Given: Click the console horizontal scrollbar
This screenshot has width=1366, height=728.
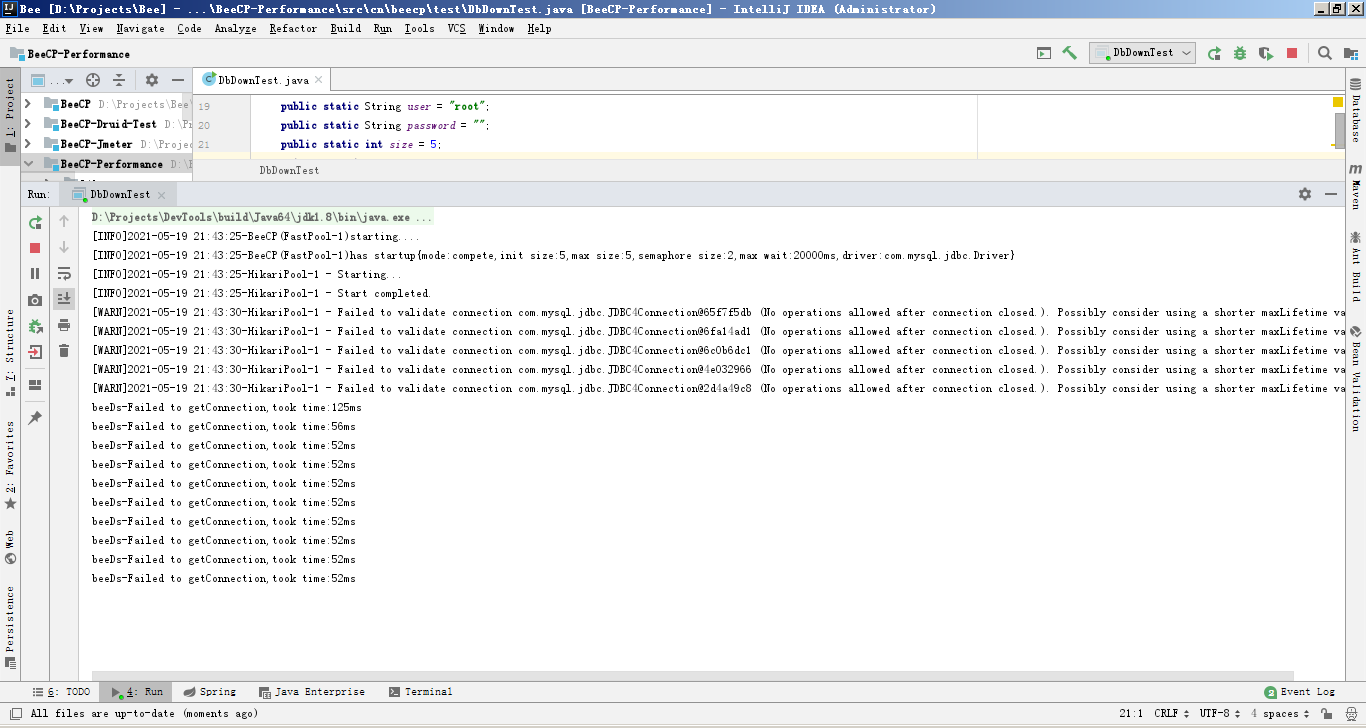Looking at the screenshot, I should [692, 676].
